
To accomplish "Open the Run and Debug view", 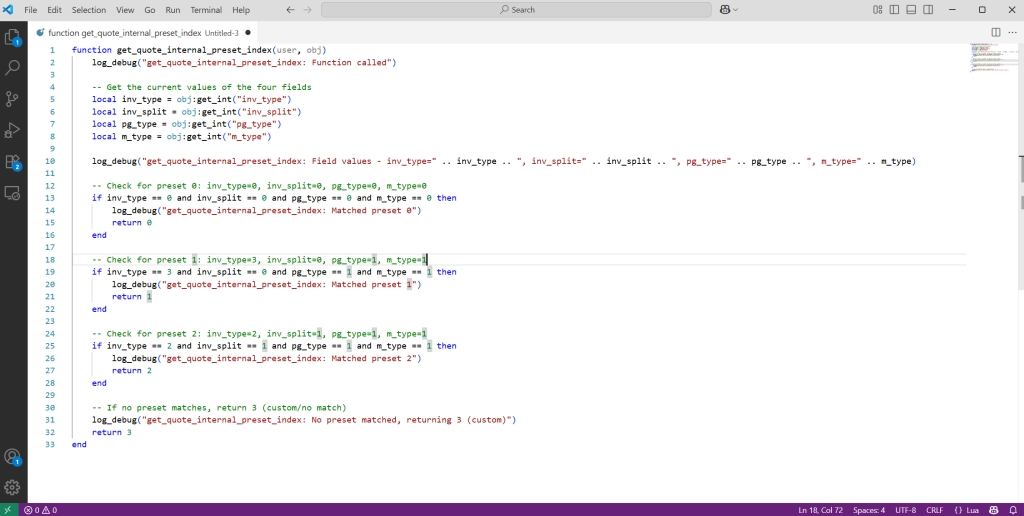I will (x=13, y=130).
